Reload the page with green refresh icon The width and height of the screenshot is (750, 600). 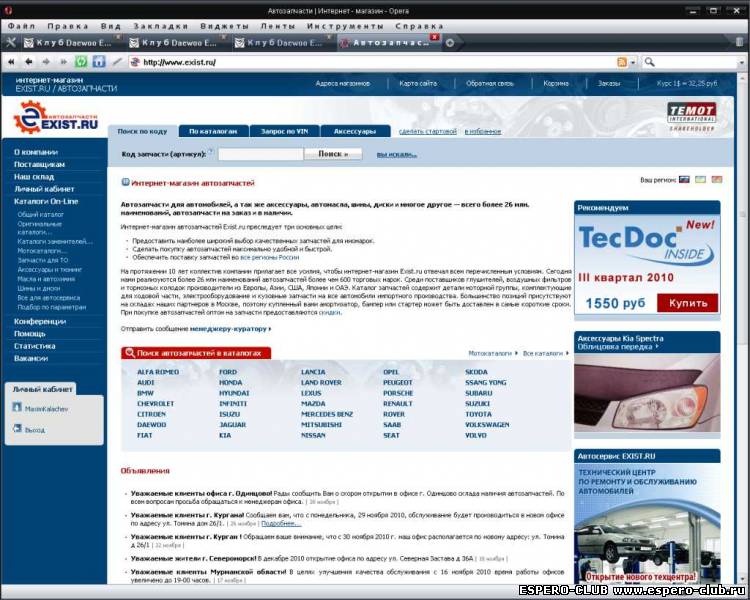tap(81, 62)
